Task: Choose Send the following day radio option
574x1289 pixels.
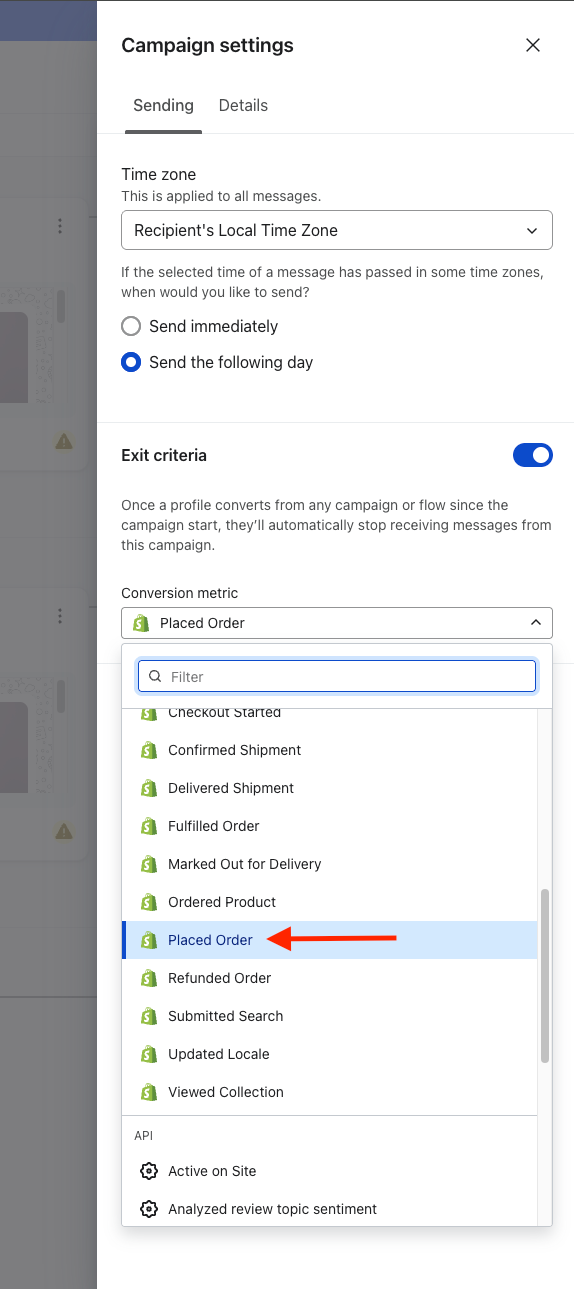Action: tap(131, 362)
